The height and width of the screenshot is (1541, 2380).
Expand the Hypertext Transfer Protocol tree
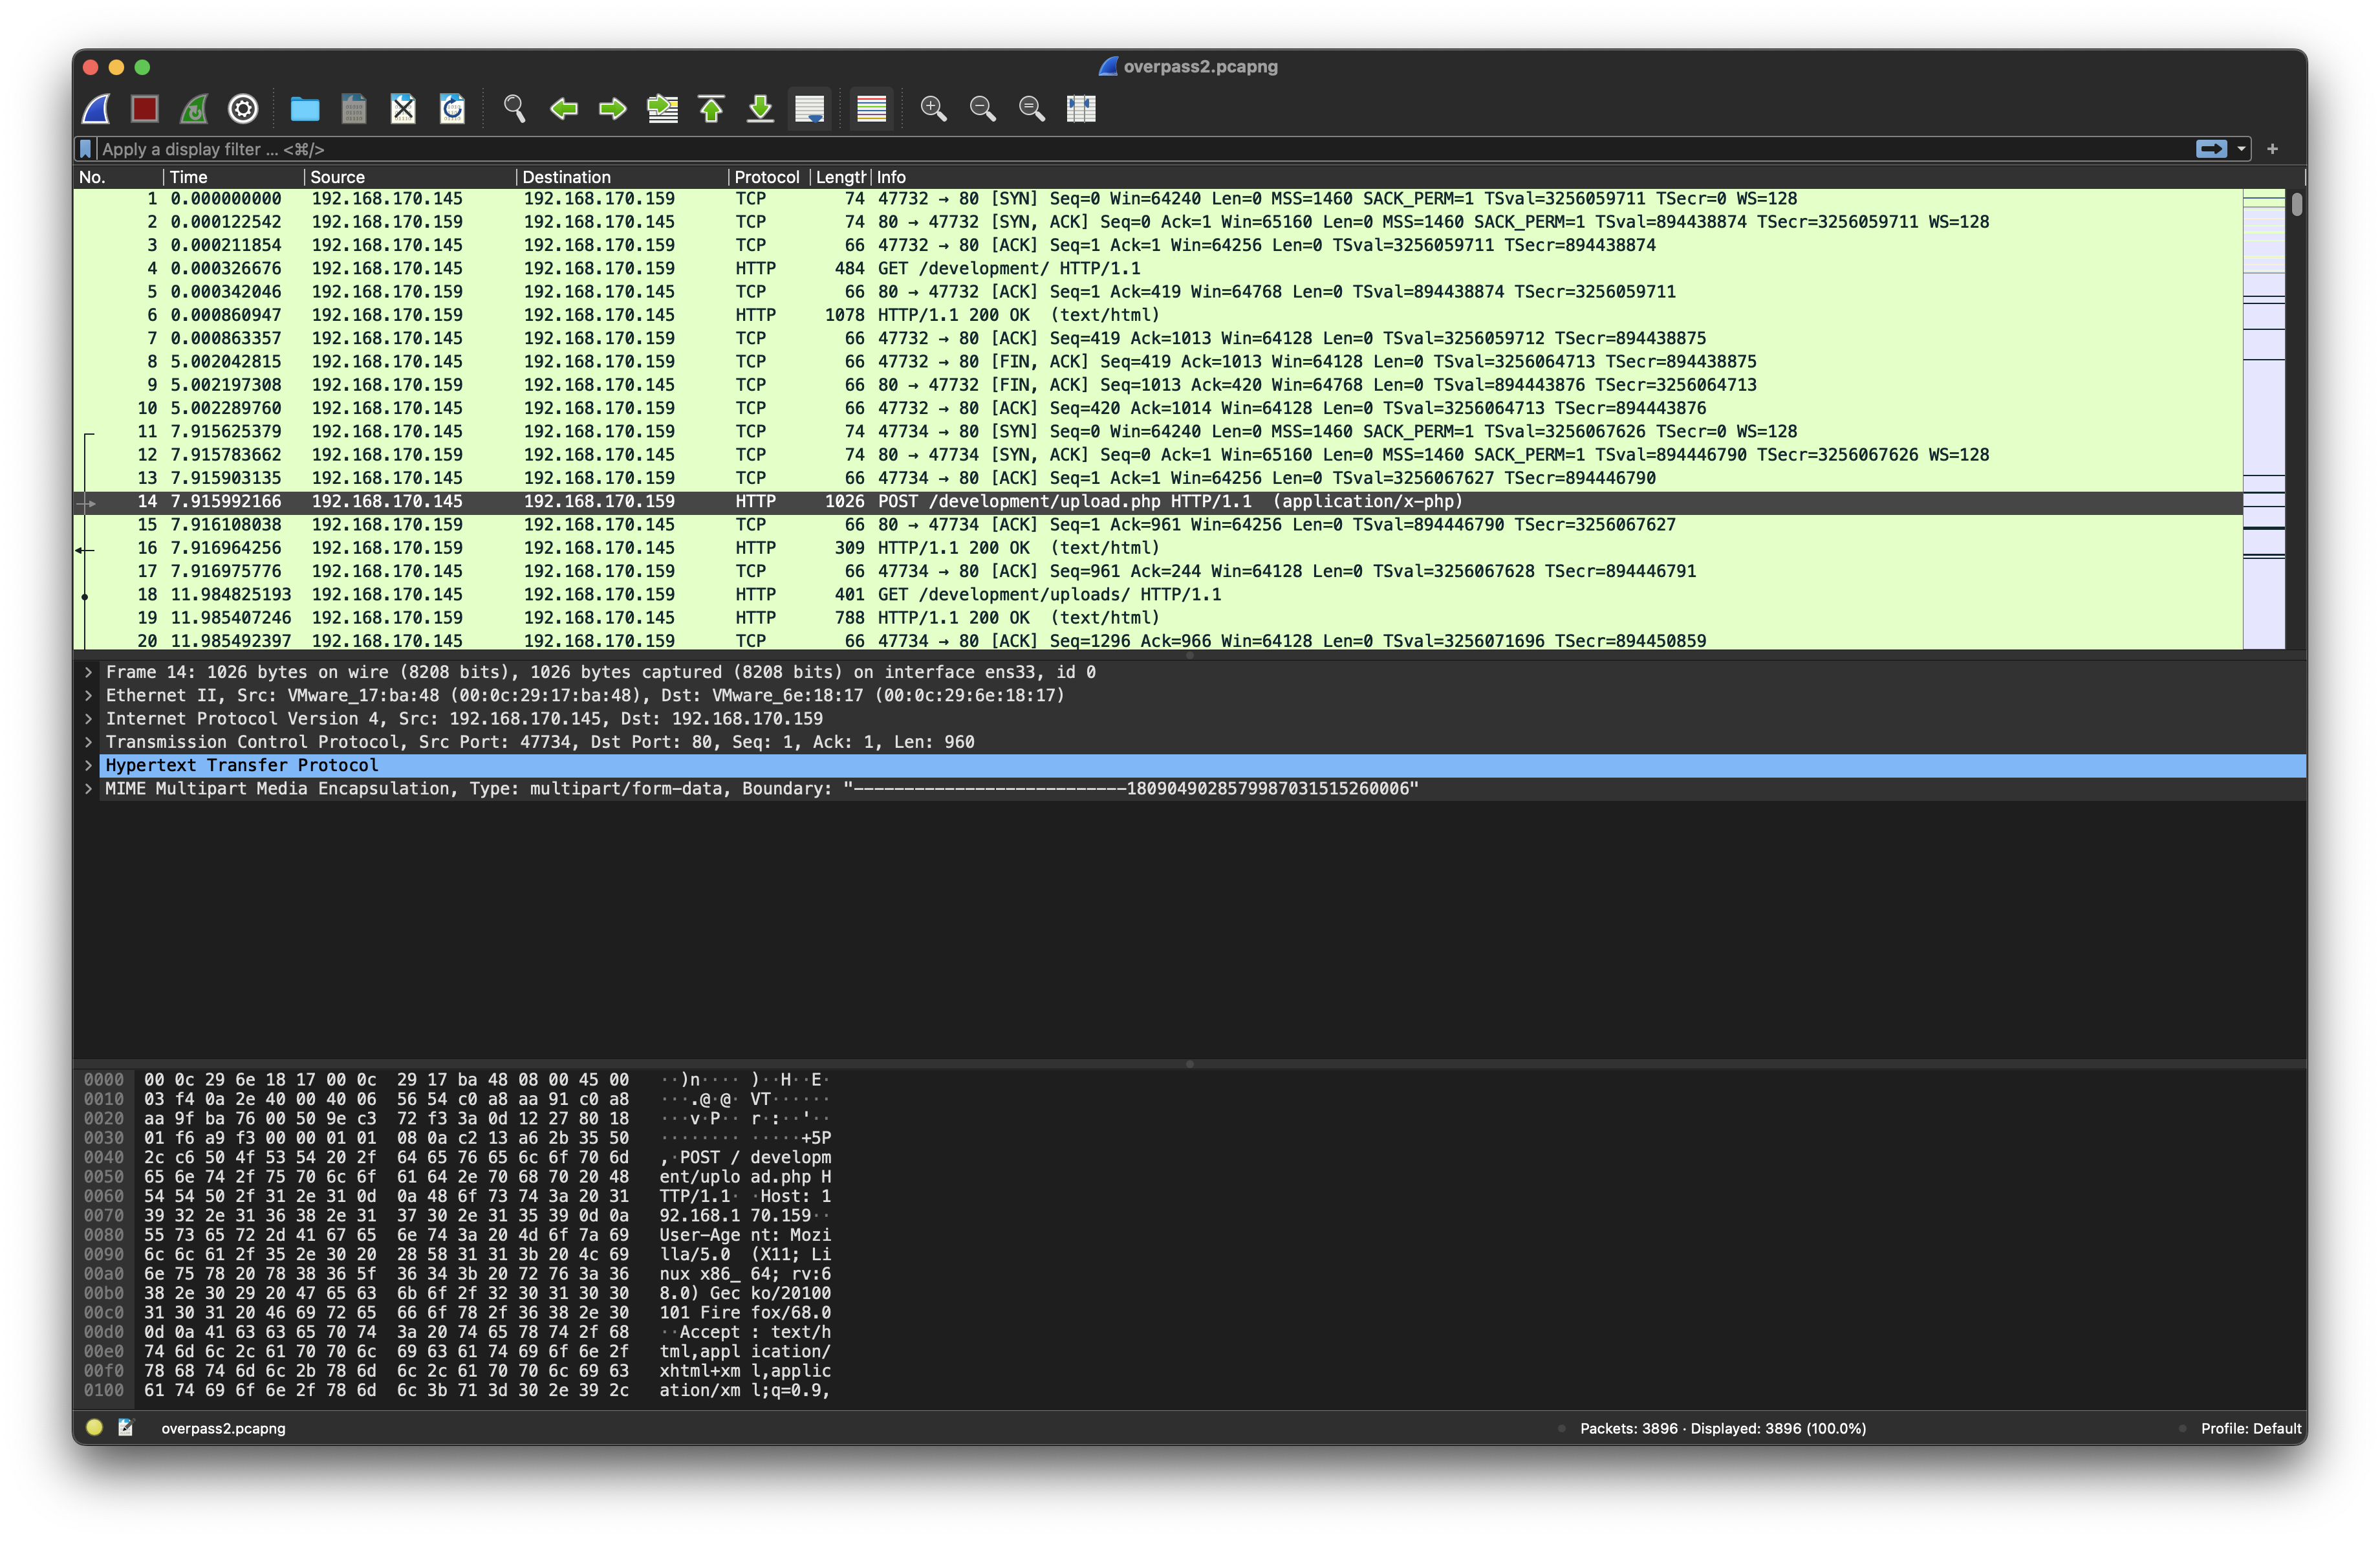coord(88,765)
